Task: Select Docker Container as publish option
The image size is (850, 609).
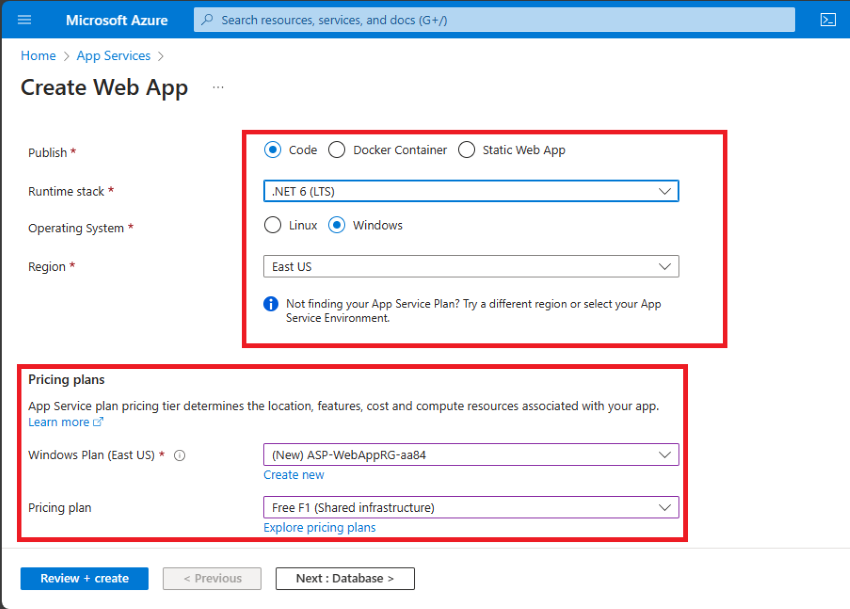Action: click(x=336, y=149)
